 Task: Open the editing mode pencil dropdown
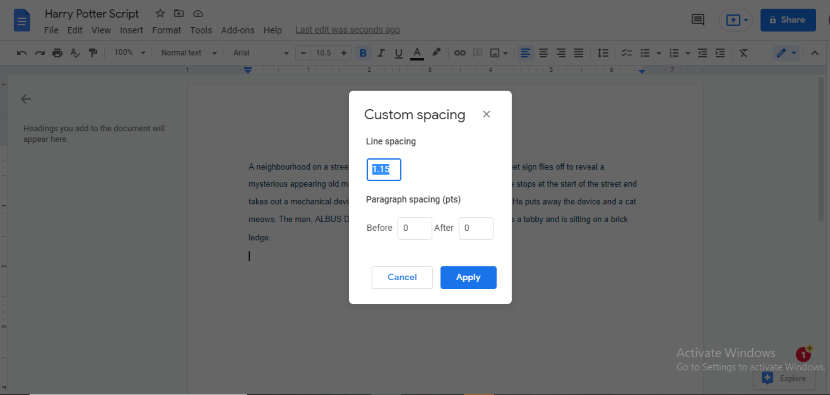786,53
